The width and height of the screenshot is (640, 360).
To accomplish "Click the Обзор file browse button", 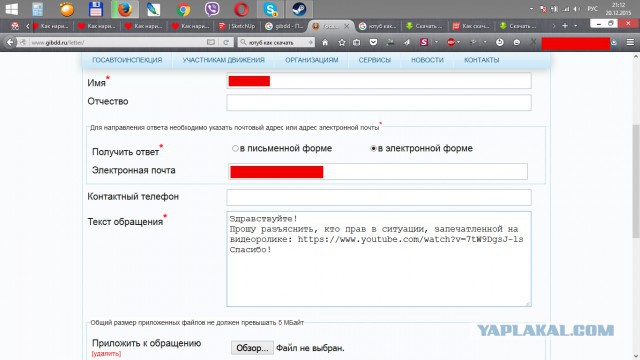I will pos(252,348).
